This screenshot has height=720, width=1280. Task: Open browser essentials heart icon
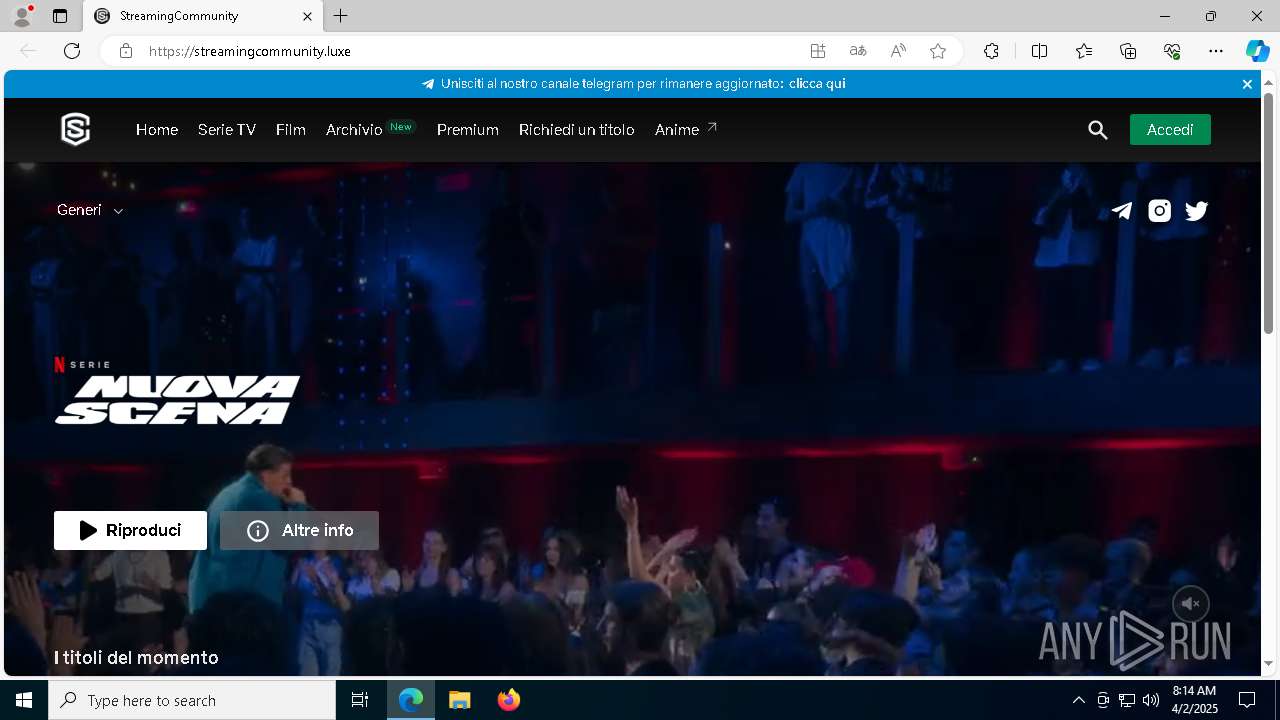click(1172, 51)
